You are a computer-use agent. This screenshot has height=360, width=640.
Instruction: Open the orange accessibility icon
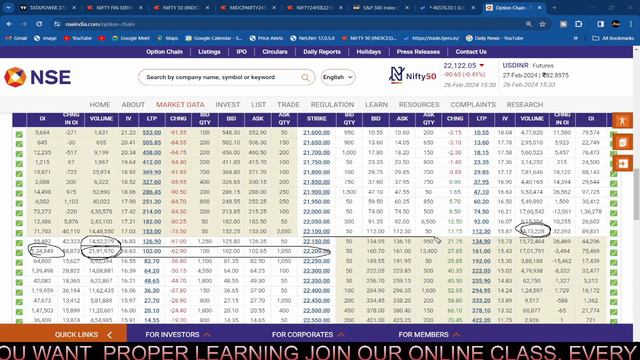pos(622,120)
